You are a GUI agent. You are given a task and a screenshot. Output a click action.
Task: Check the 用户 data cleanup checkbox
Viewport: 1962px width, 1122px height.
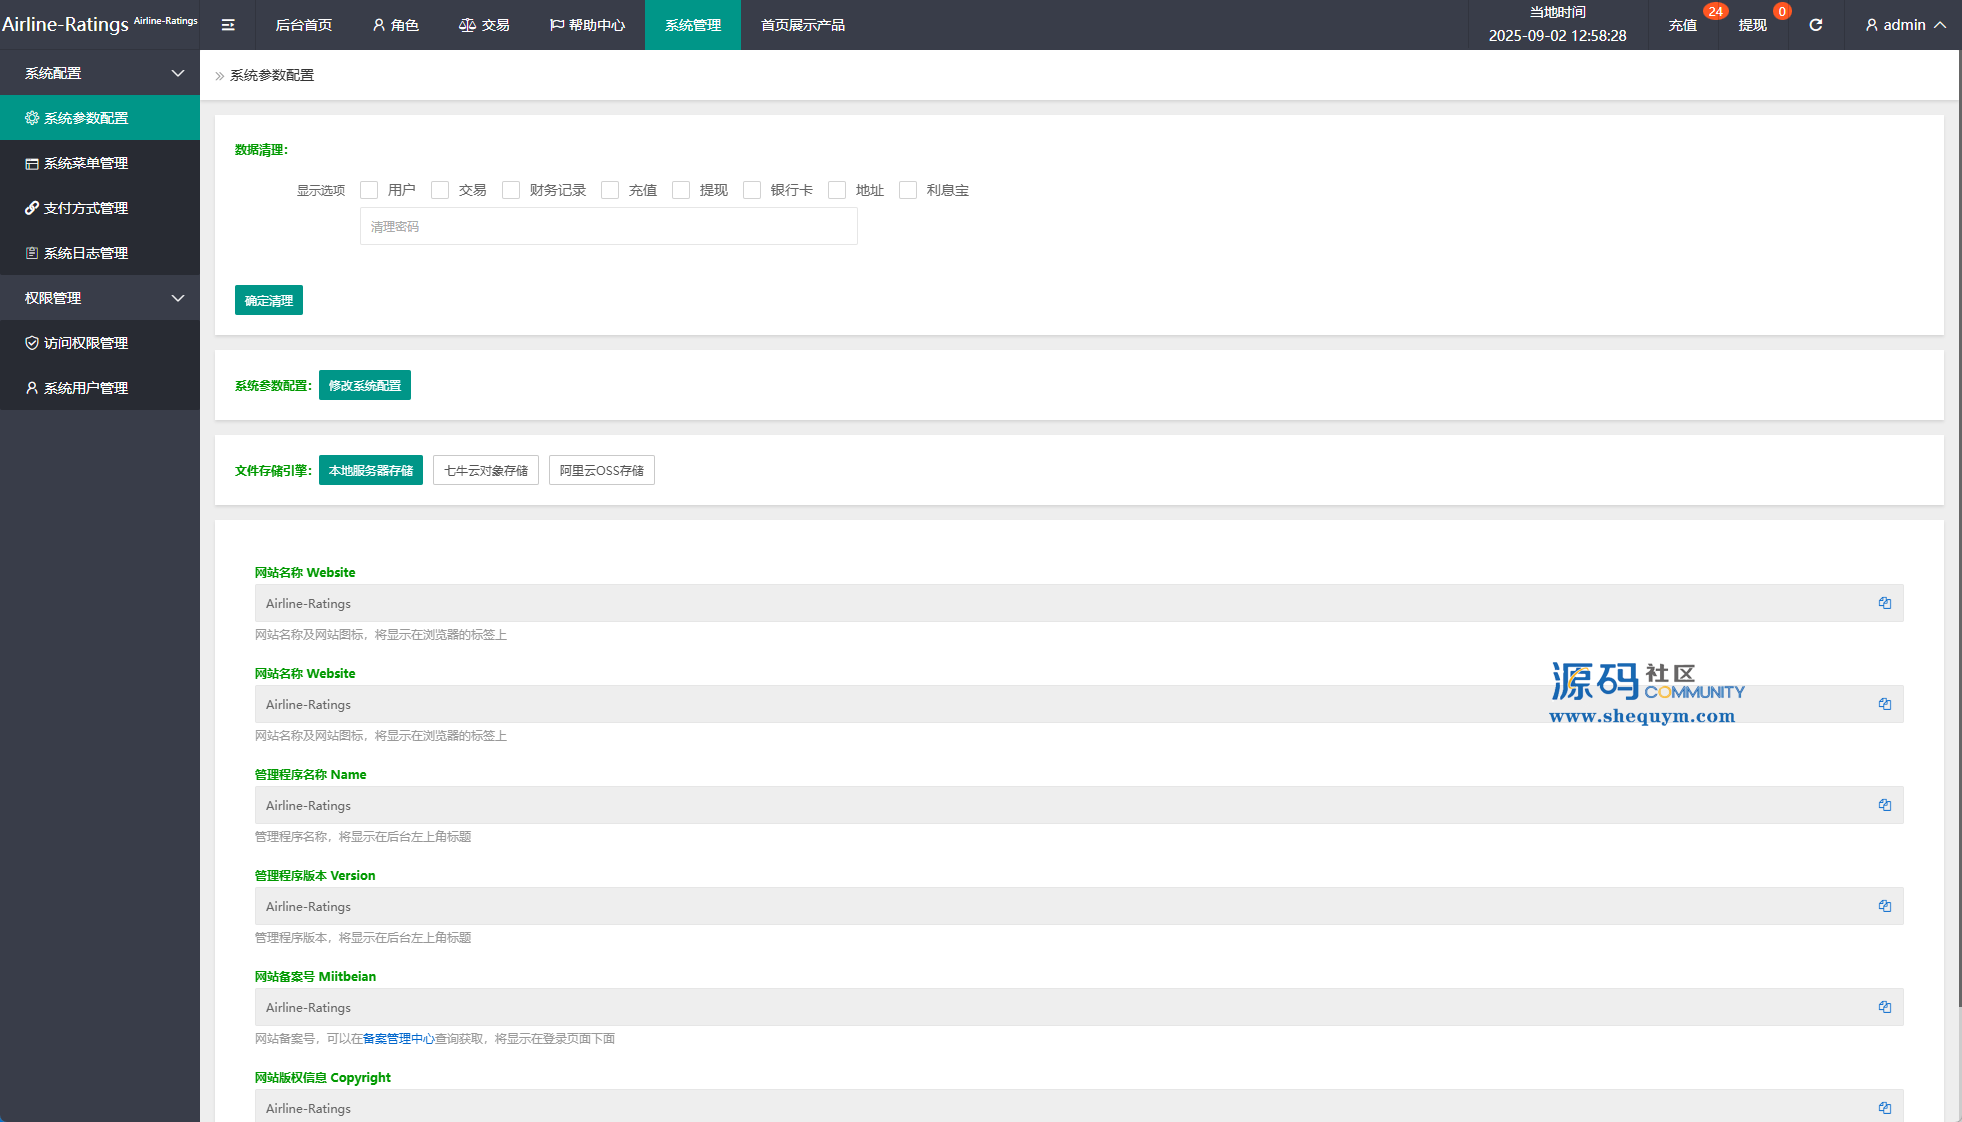[x=369, y=190]
